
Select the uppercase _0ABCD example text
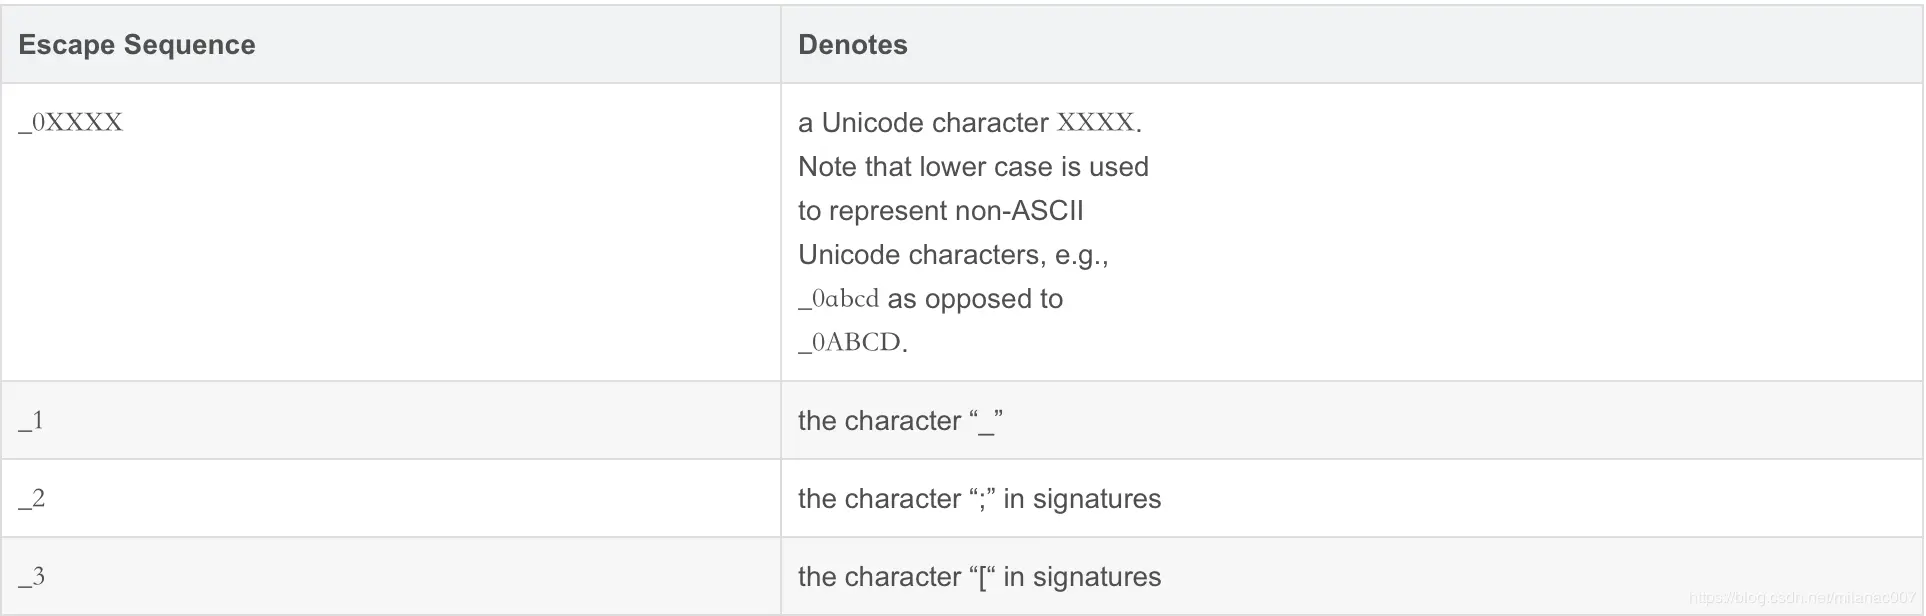point(850,343)
